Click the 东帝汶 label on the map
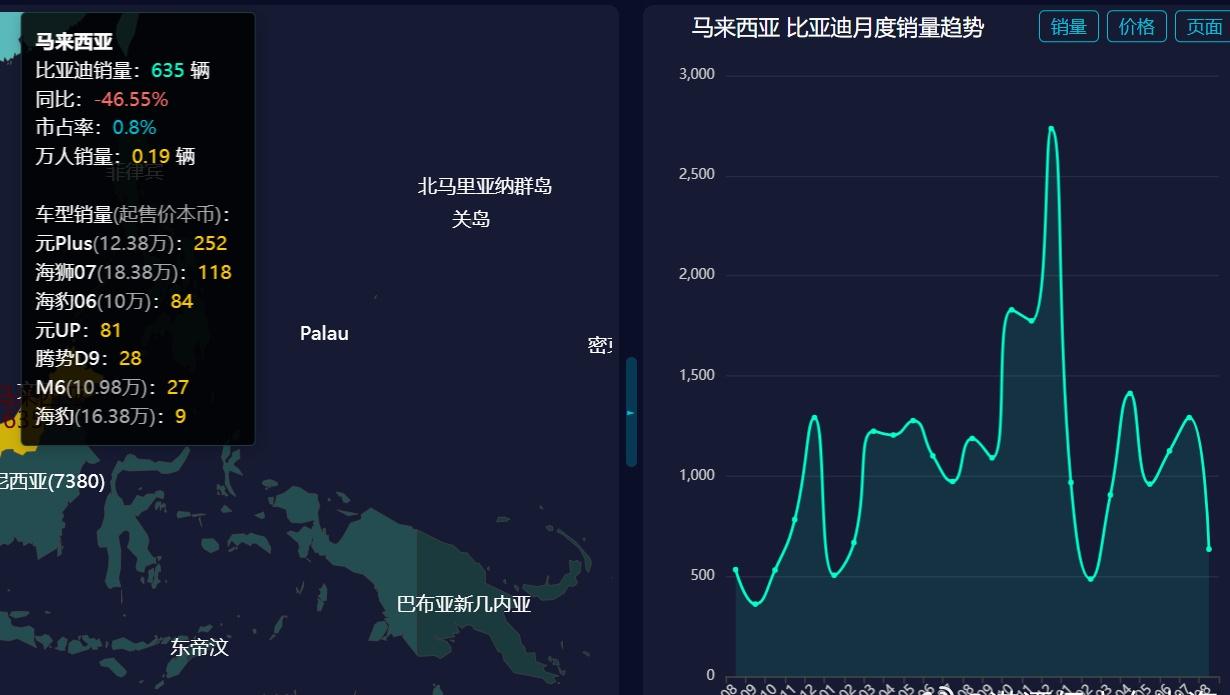 199,647
